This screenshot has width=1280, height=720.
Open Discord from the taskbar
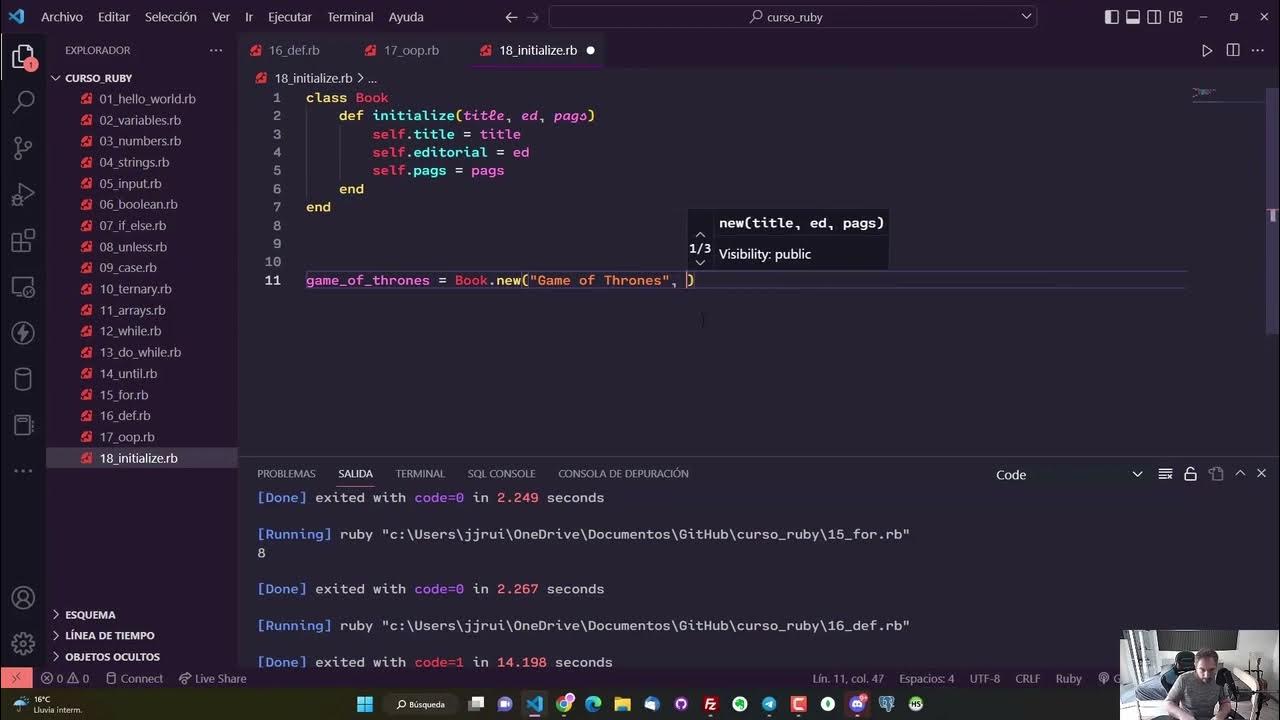tap(857, 704)
